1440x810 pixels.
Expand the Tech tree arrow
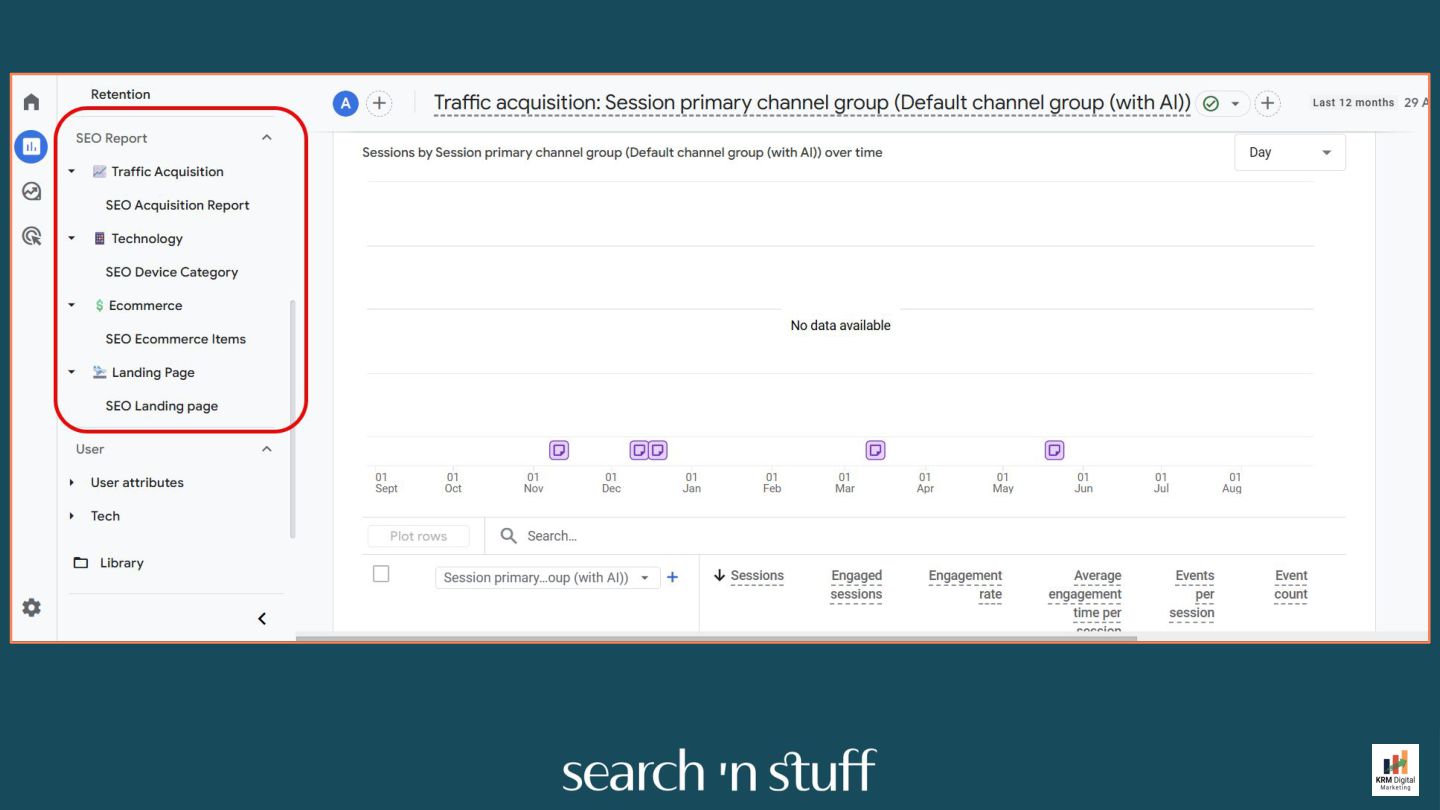click(71, 516)
